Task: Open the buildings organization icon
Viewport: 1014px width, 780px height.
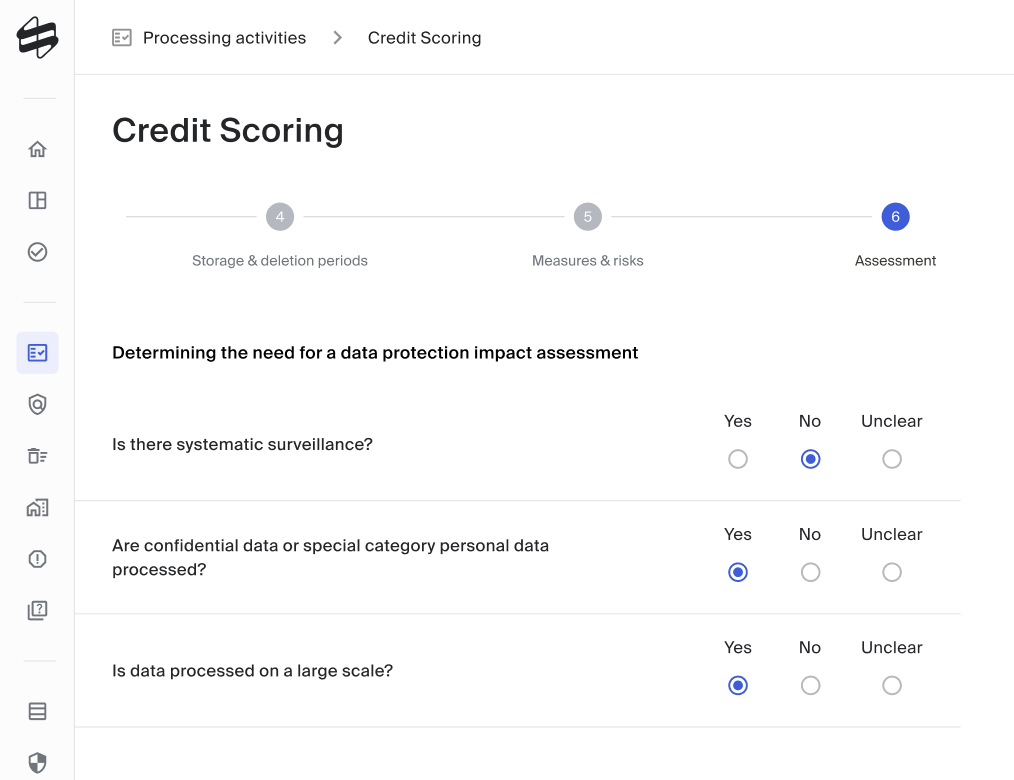Action: coord(38,508)
